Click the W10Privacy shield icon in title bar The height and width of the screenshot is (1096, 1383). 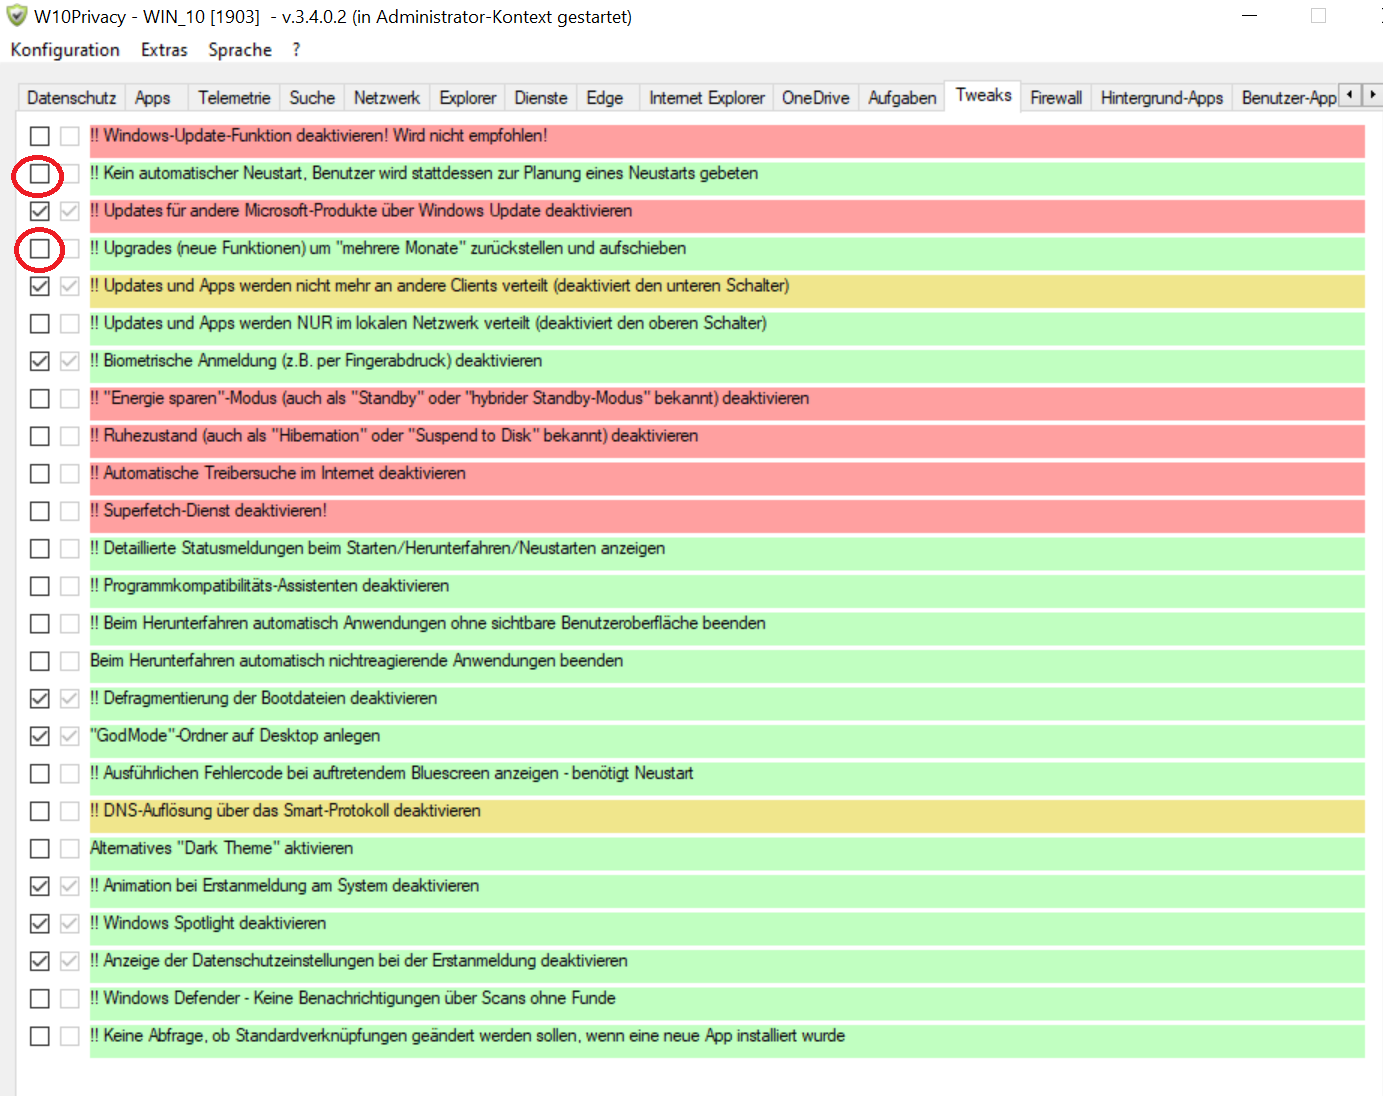click(17, 16)
